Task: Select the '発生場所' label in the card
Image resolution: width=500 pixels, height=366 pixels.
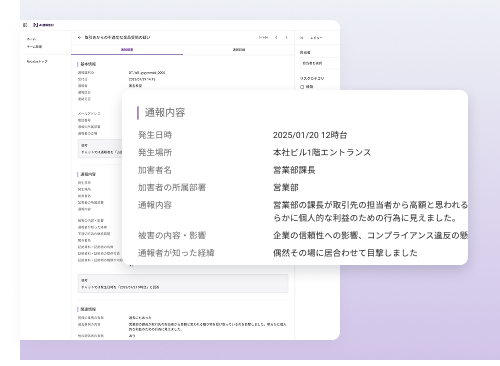Action: coord(155,152)
